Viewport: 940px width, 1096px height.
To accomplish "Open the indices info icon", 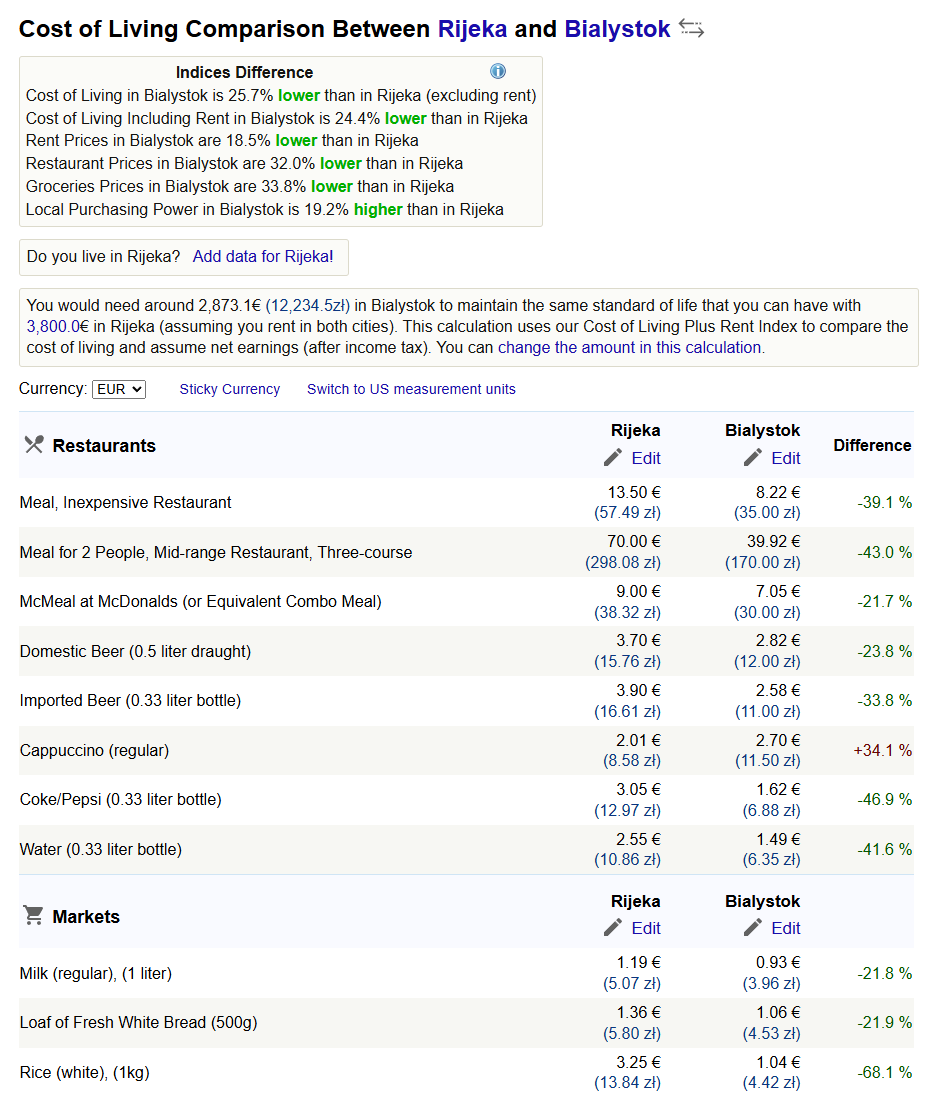I will pos(498,71).
